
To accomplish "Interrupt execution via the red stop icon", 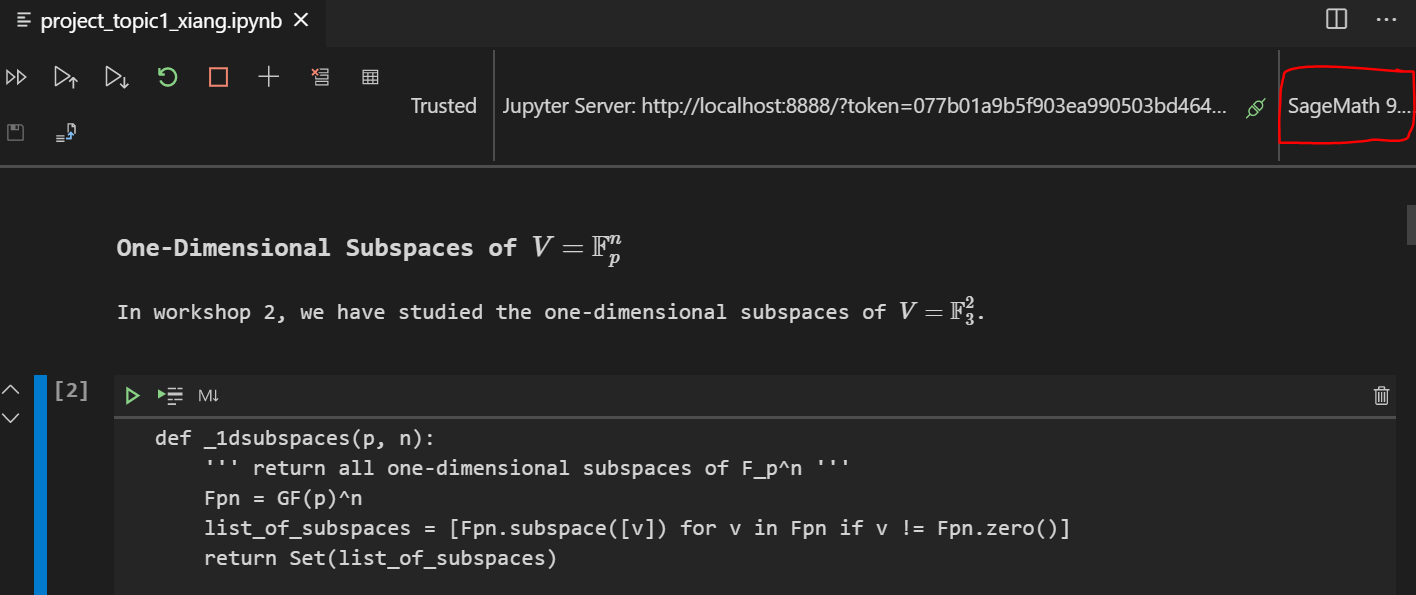I will [217, 76].
